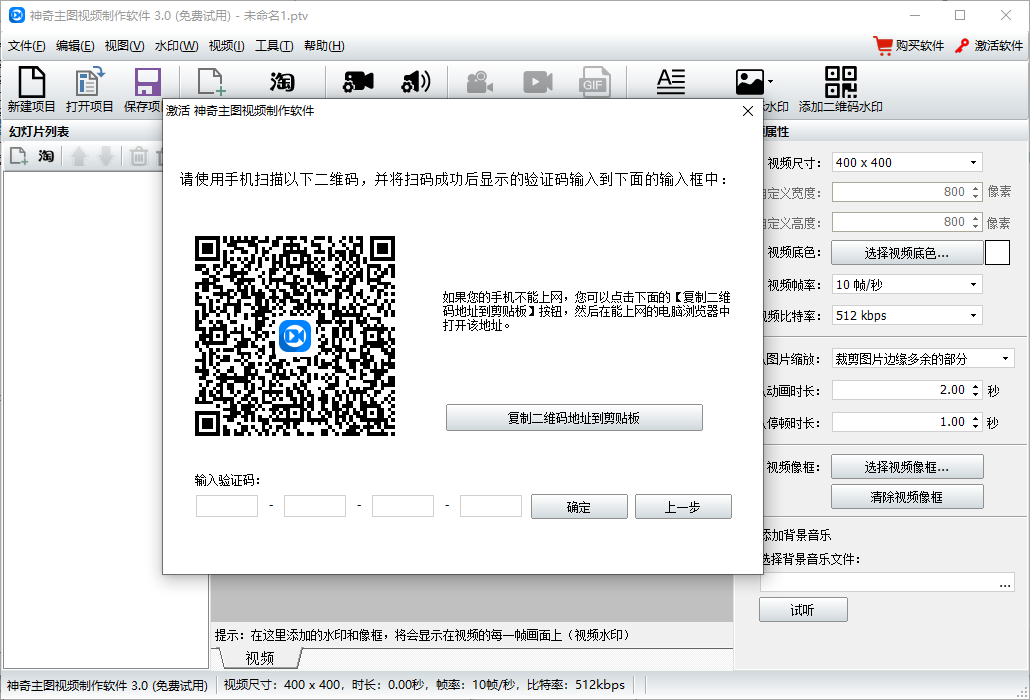Click the 确定 button in the dialog

click(579, 507)
